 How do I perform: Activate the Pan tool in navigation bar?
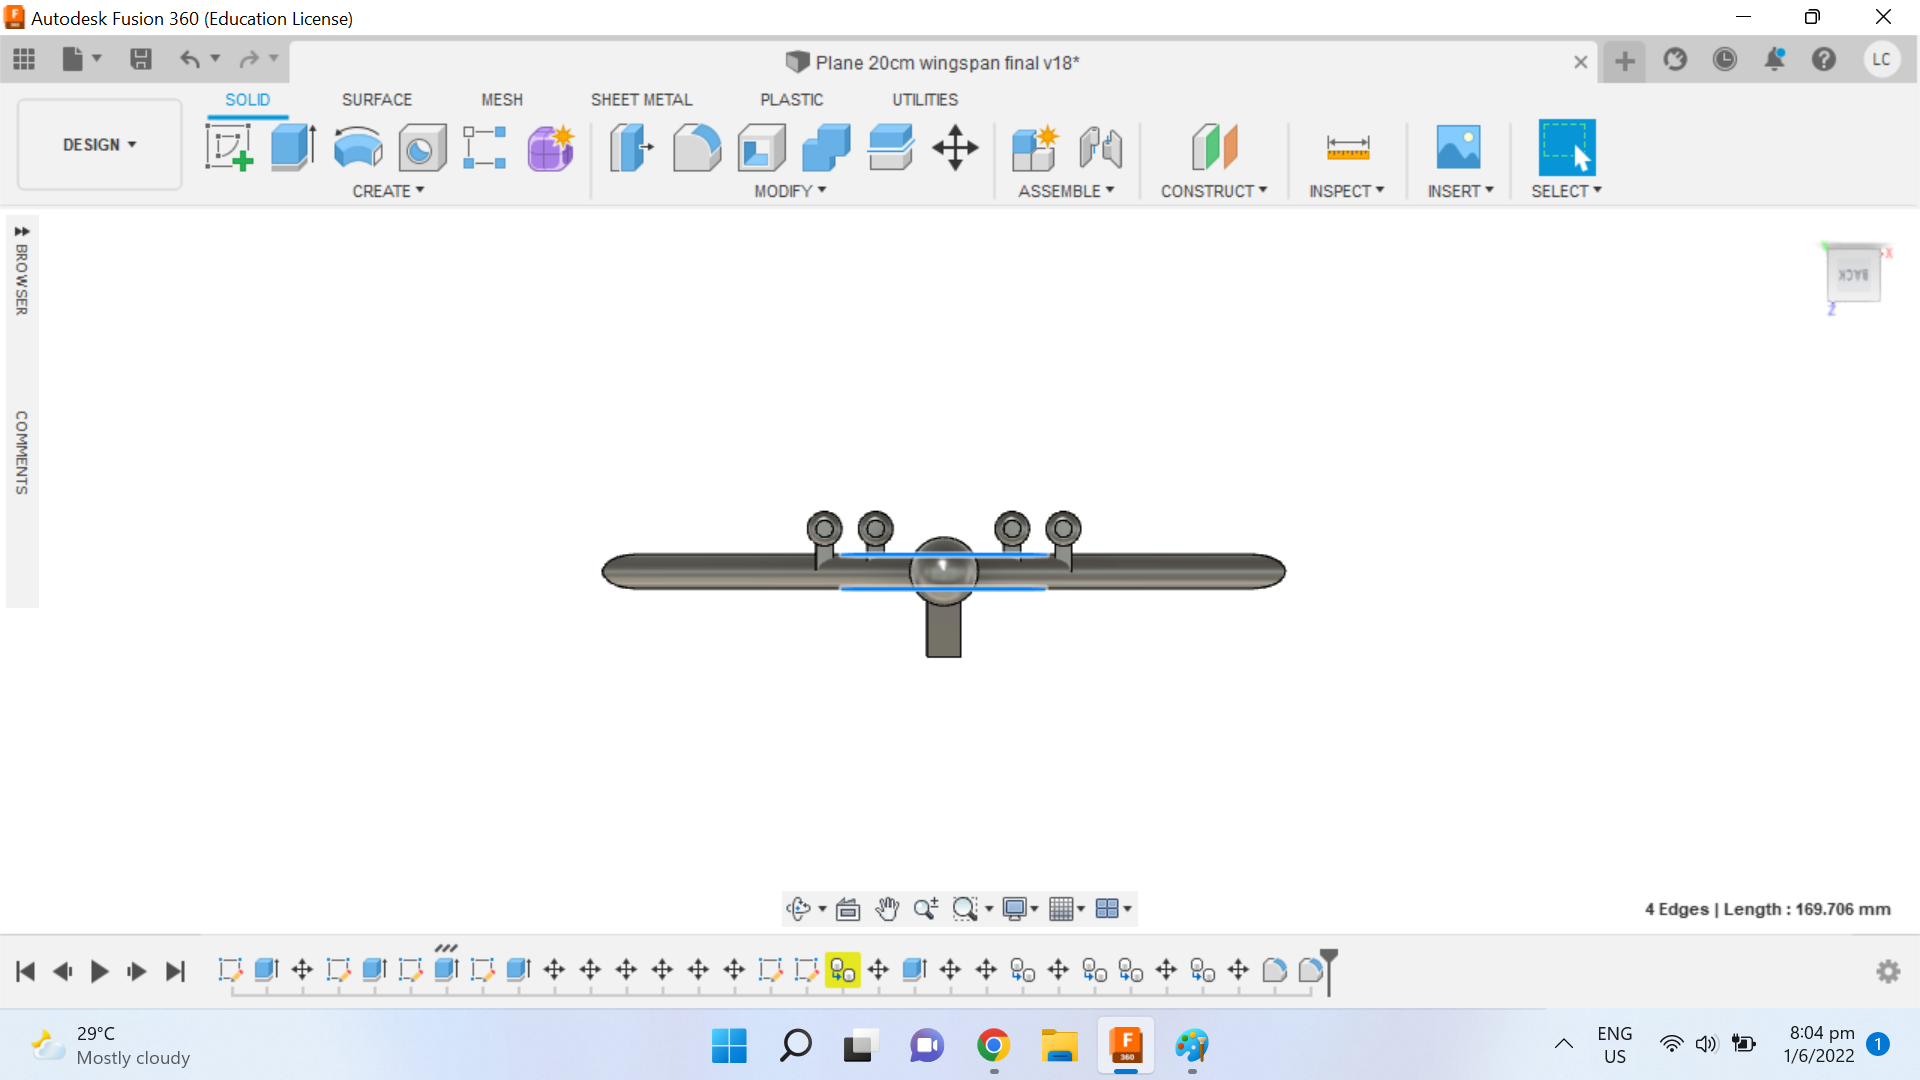pyautogui.click(x=886, y=909)
